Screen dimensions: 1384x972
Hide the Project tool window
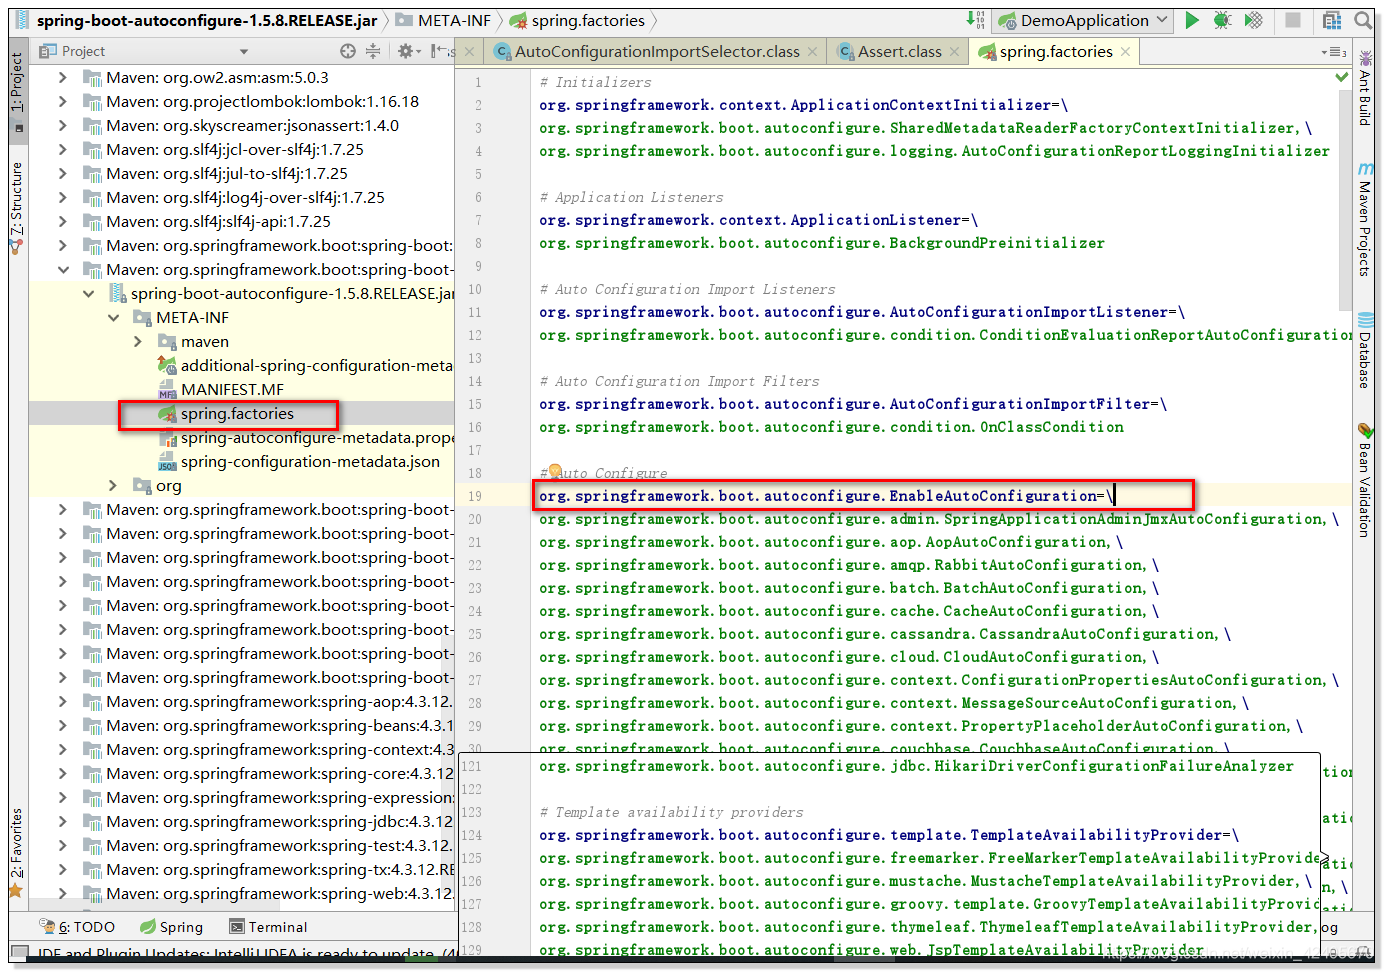coord(439,51)
